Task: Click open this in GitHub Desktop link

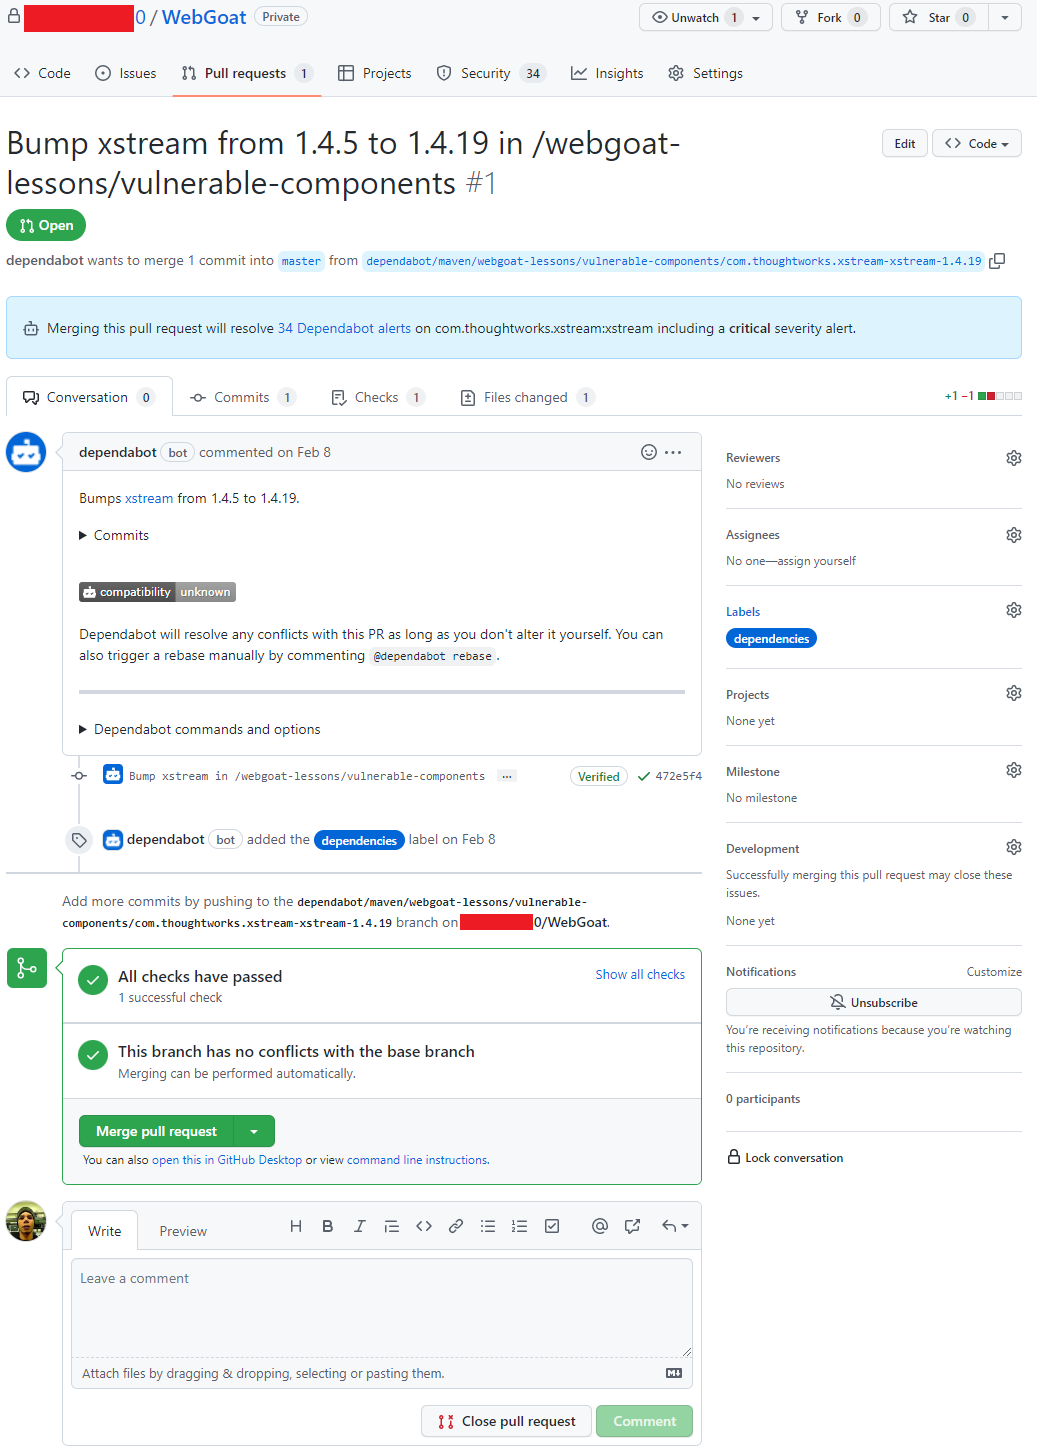Action: tap(227, 1160)
